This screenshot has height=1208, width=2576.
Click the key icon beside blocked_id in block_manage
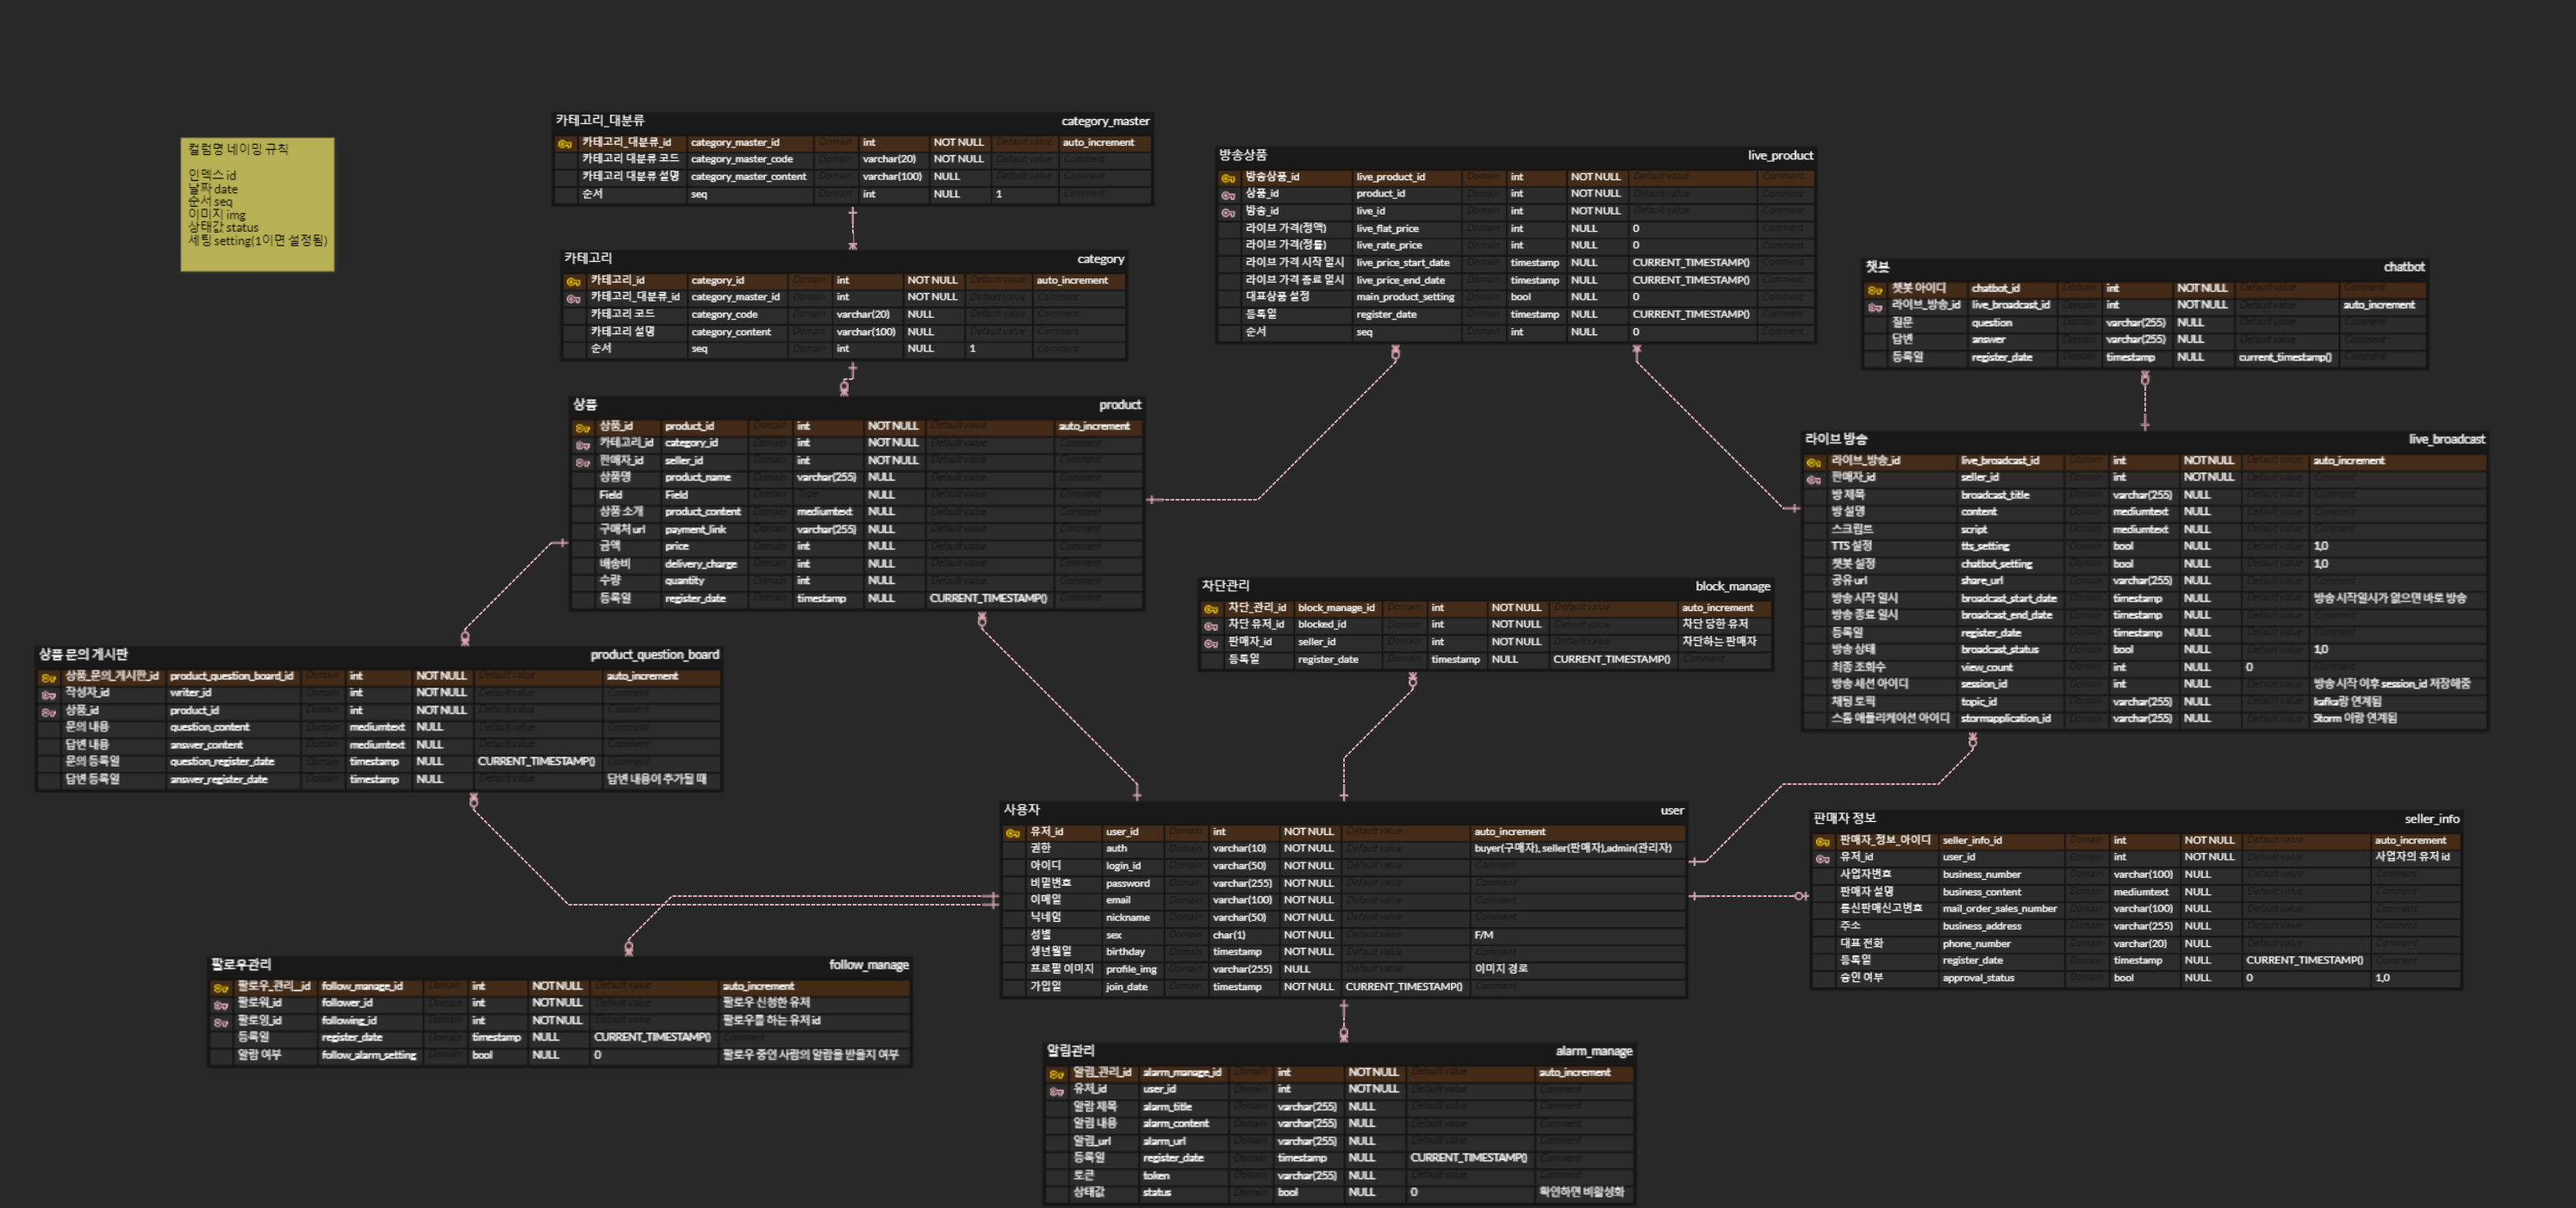tap(1211, 626)
